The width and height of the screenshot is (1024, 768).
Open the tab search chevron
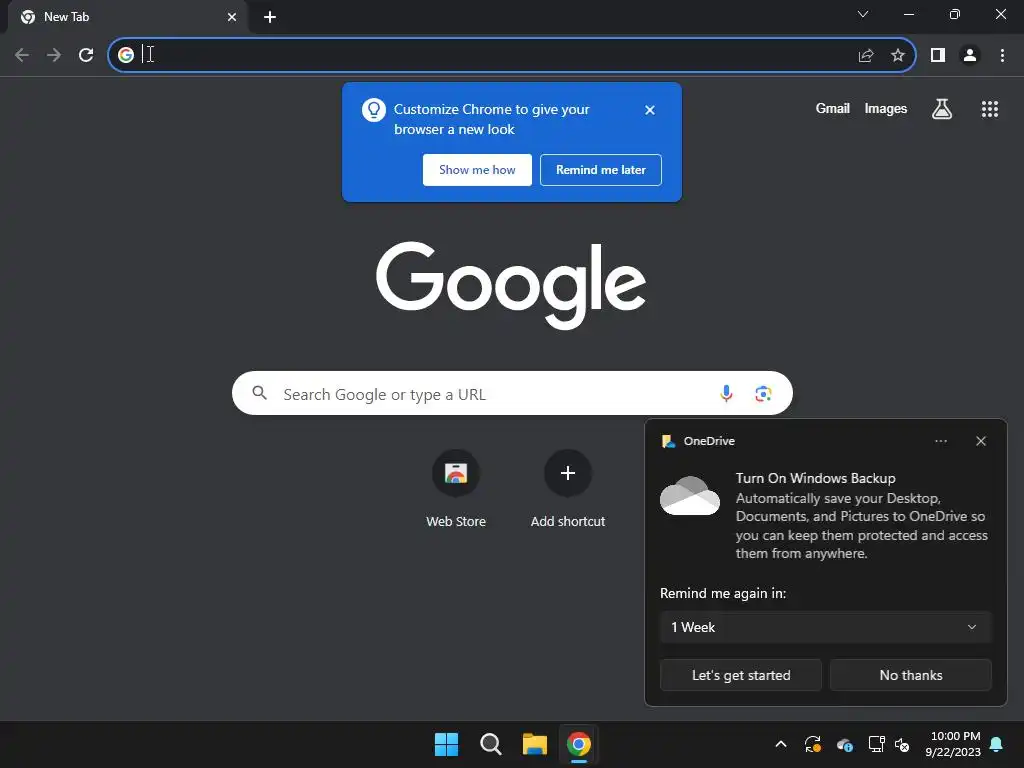point(863,14)
